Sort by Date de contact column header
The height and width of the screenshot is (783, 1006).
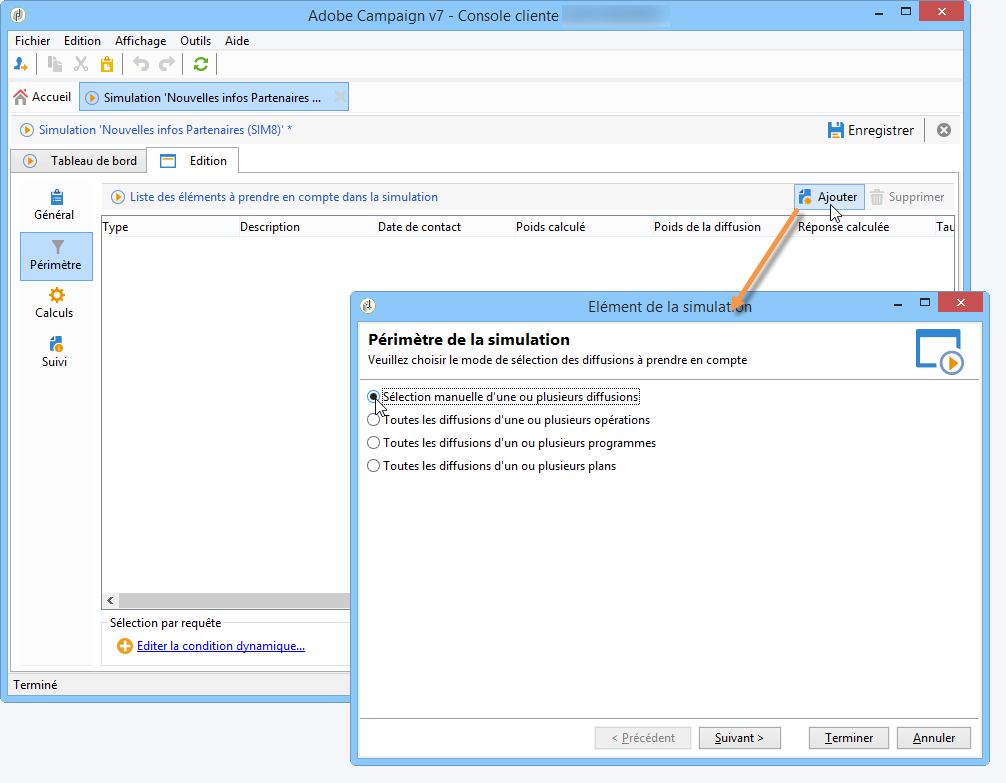point(445,227)
